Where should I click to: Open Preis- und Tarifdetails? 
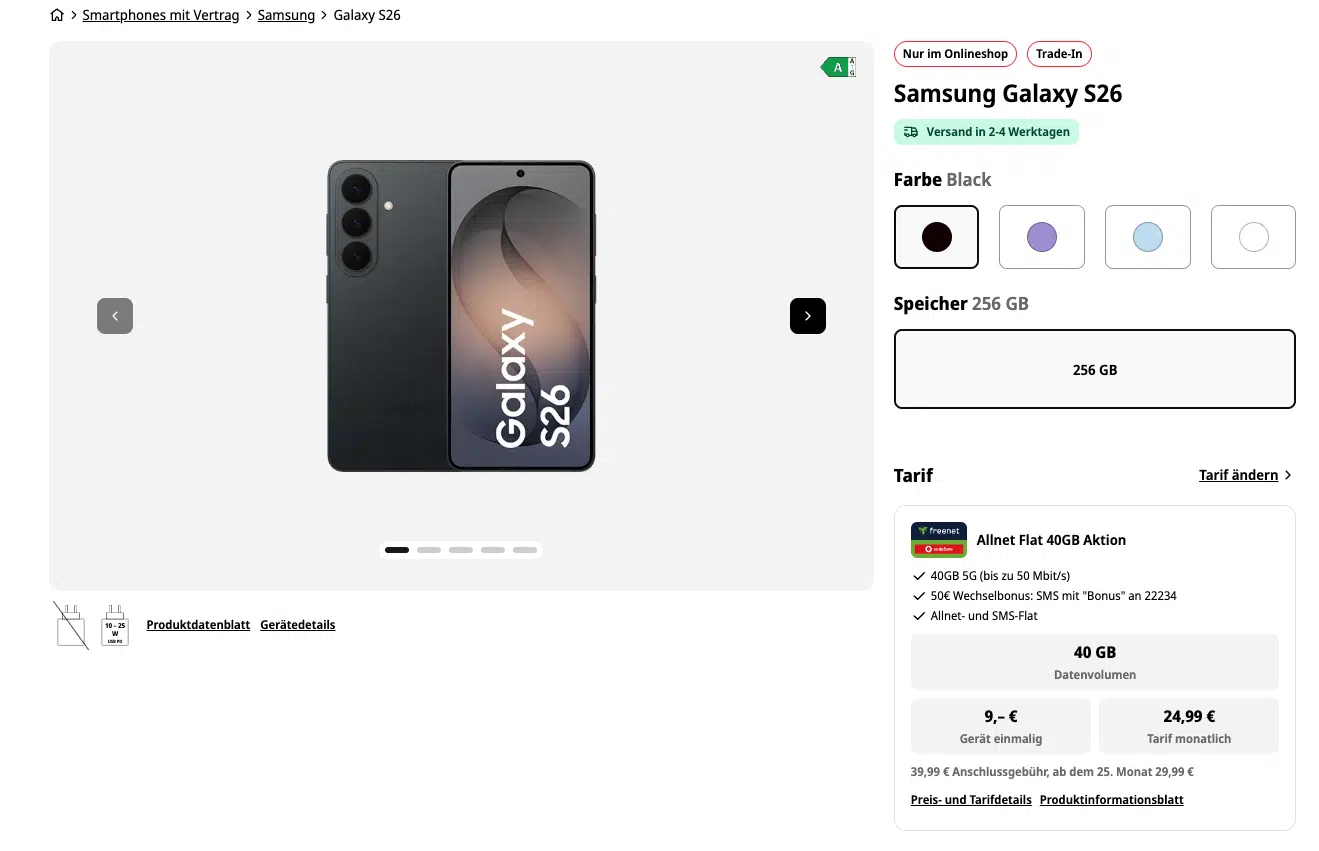coord(970,800)
